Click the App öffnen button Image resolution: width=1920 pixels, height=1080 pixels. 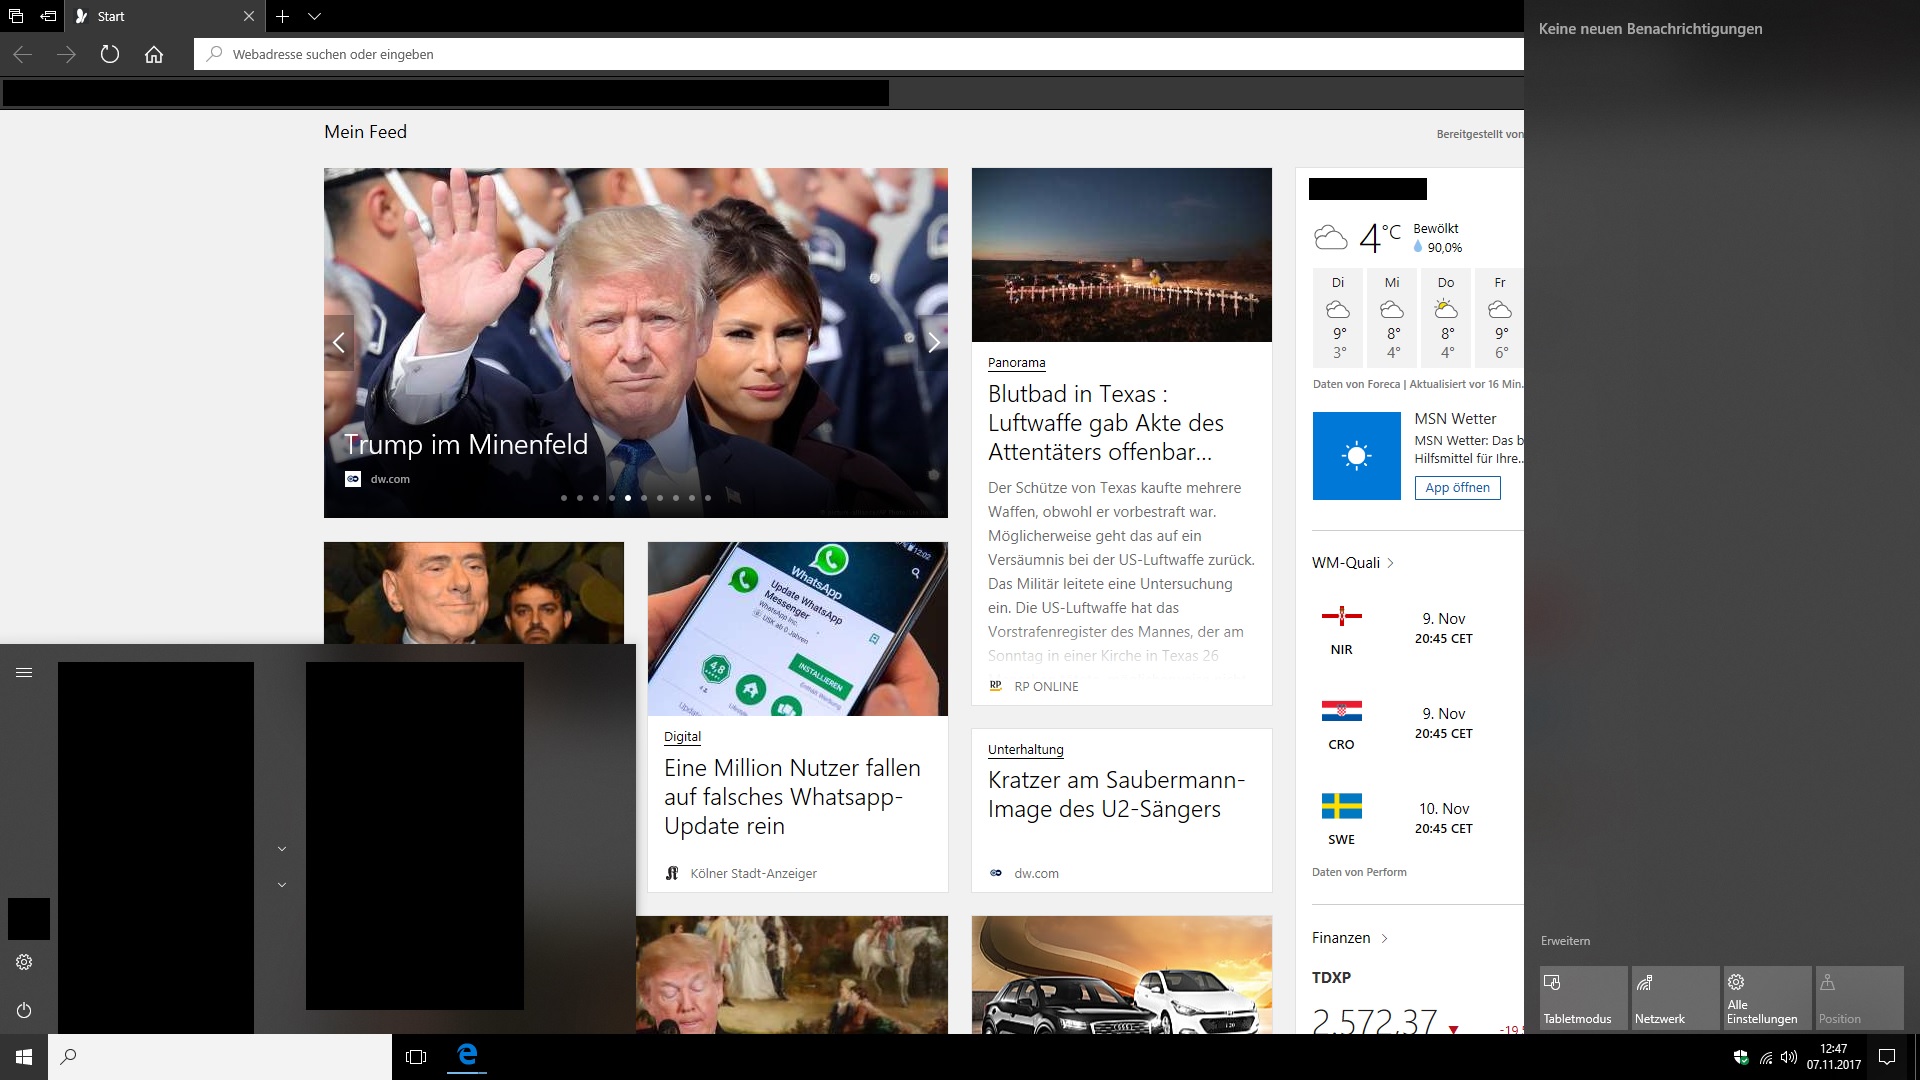point(1457,488)
